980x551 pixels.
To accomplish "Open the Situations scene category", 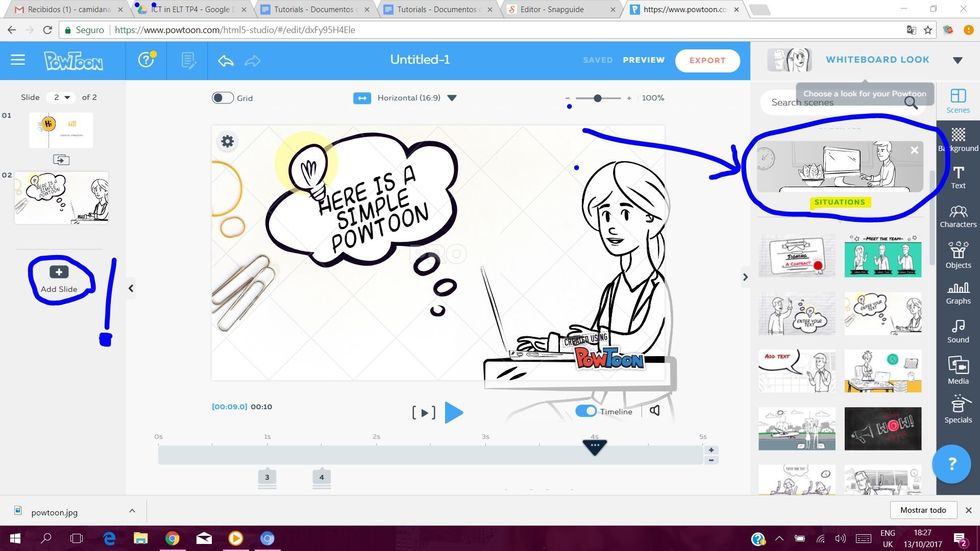I will (x=839, y=167).
